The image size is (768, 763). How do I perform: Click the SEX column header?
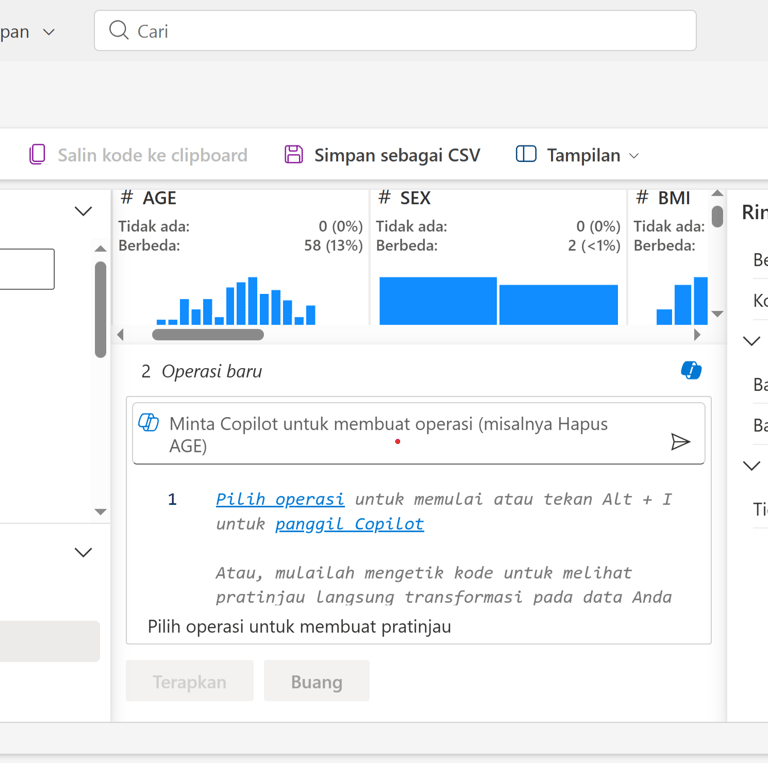point(415,198)
